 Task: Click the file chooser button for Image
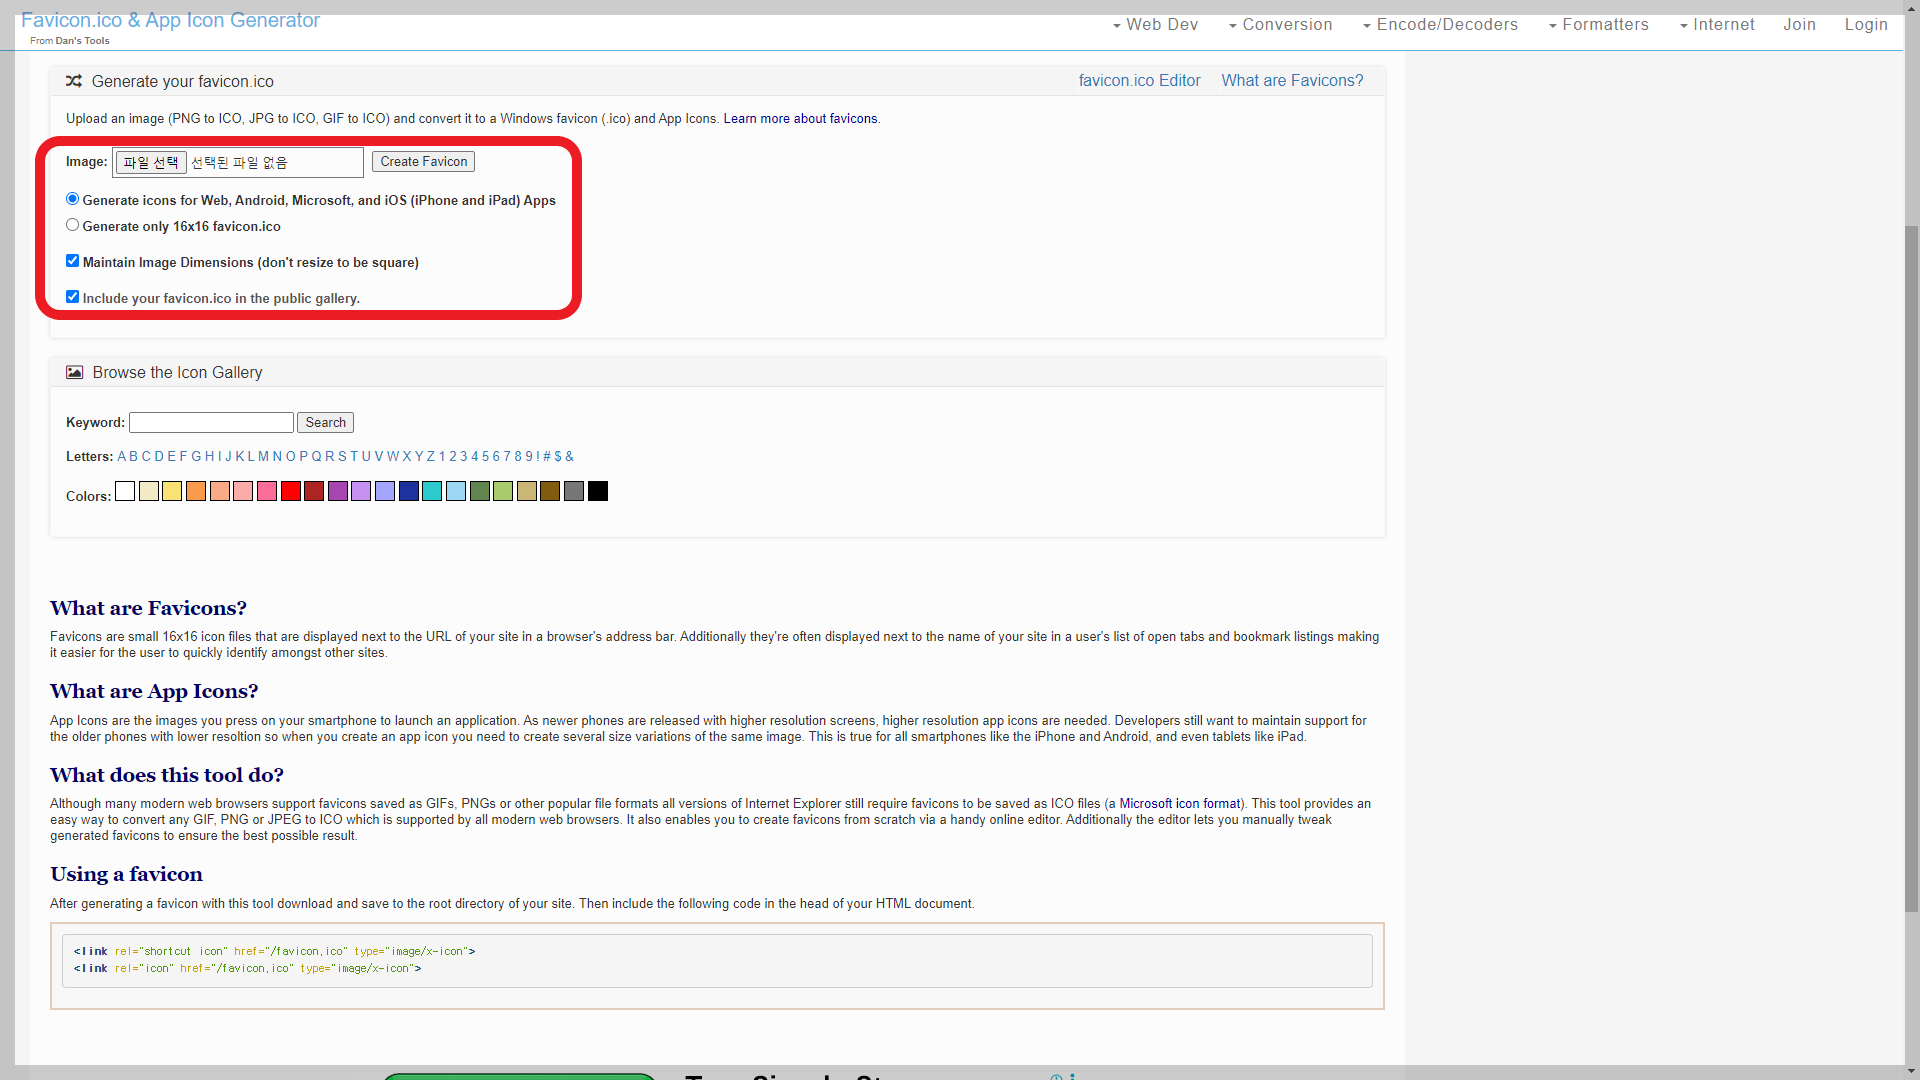[x=151, y=162]
